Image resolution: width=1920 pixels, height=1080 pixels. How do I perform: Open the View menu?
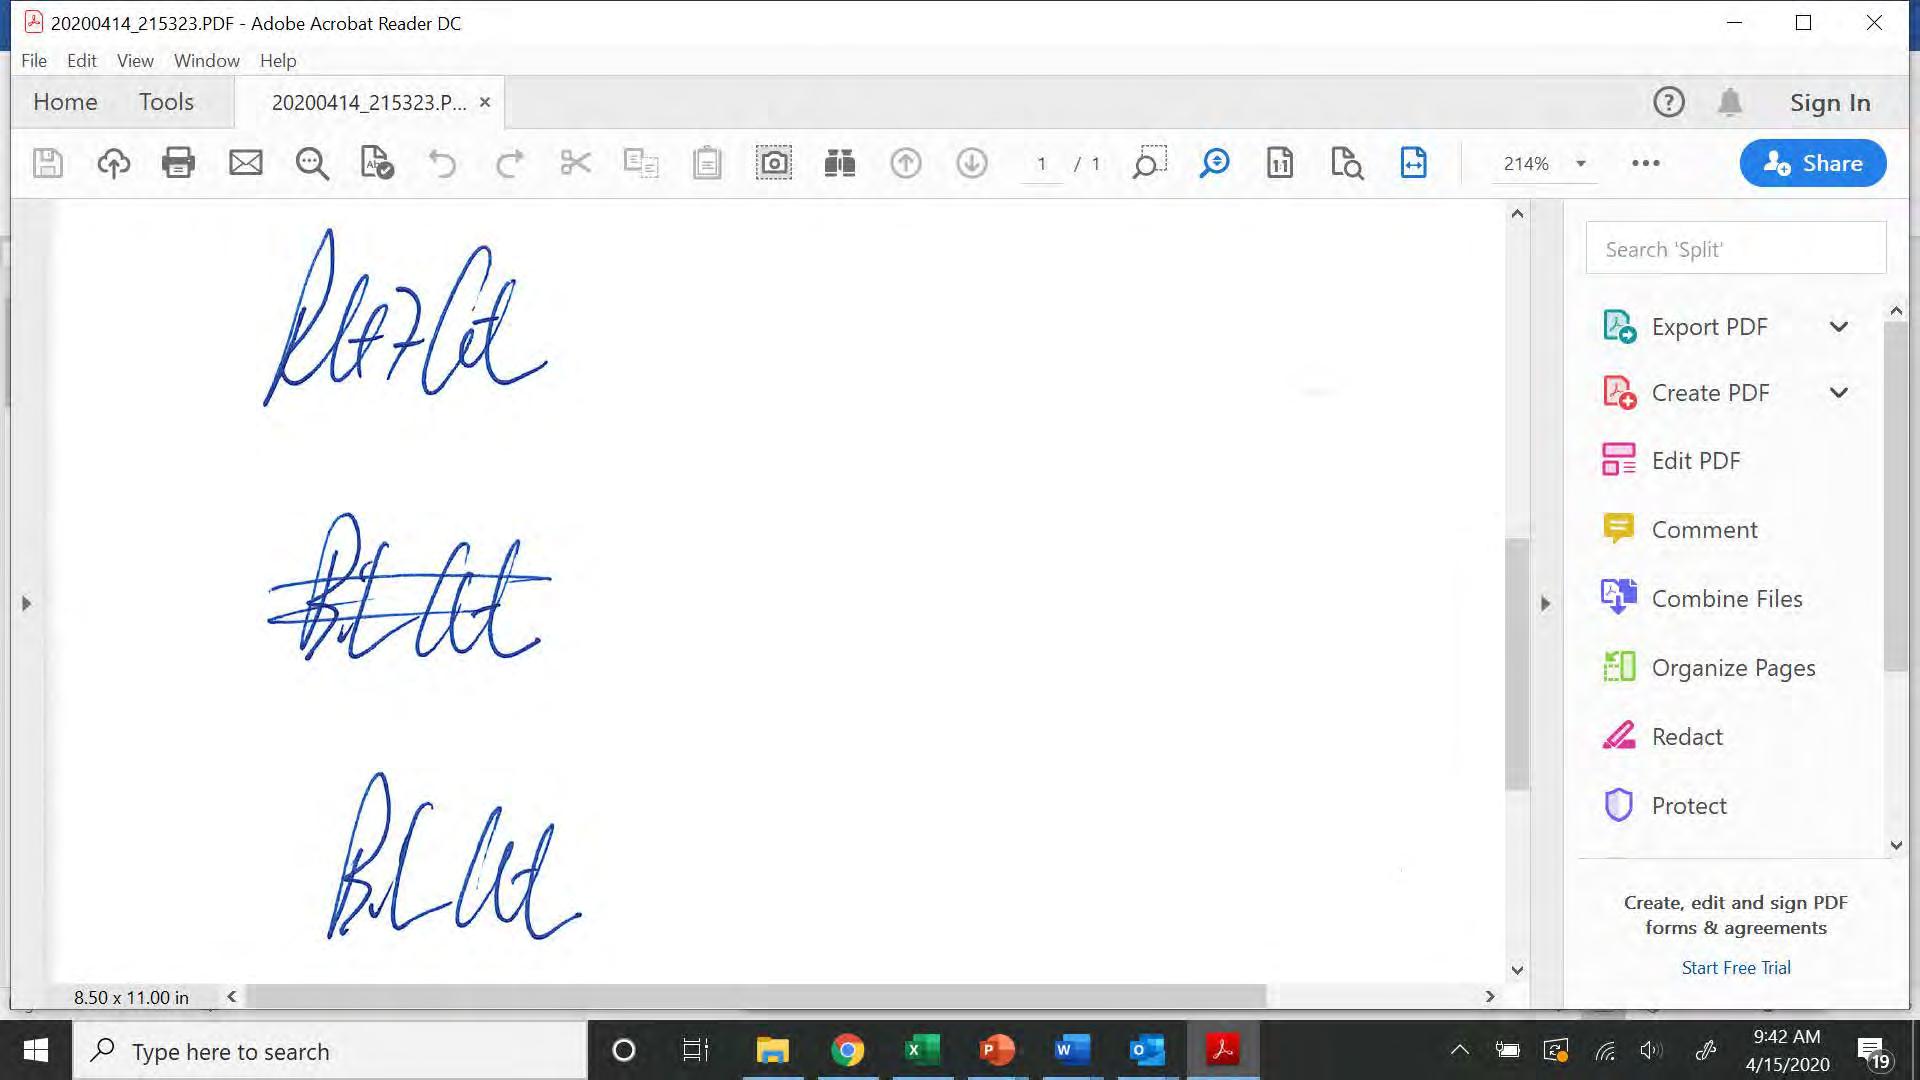click(x=134, y=61)
